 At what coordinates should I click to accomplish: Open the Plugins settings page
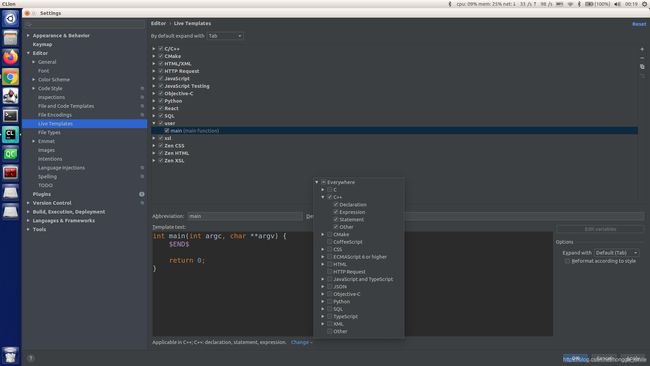41,194
